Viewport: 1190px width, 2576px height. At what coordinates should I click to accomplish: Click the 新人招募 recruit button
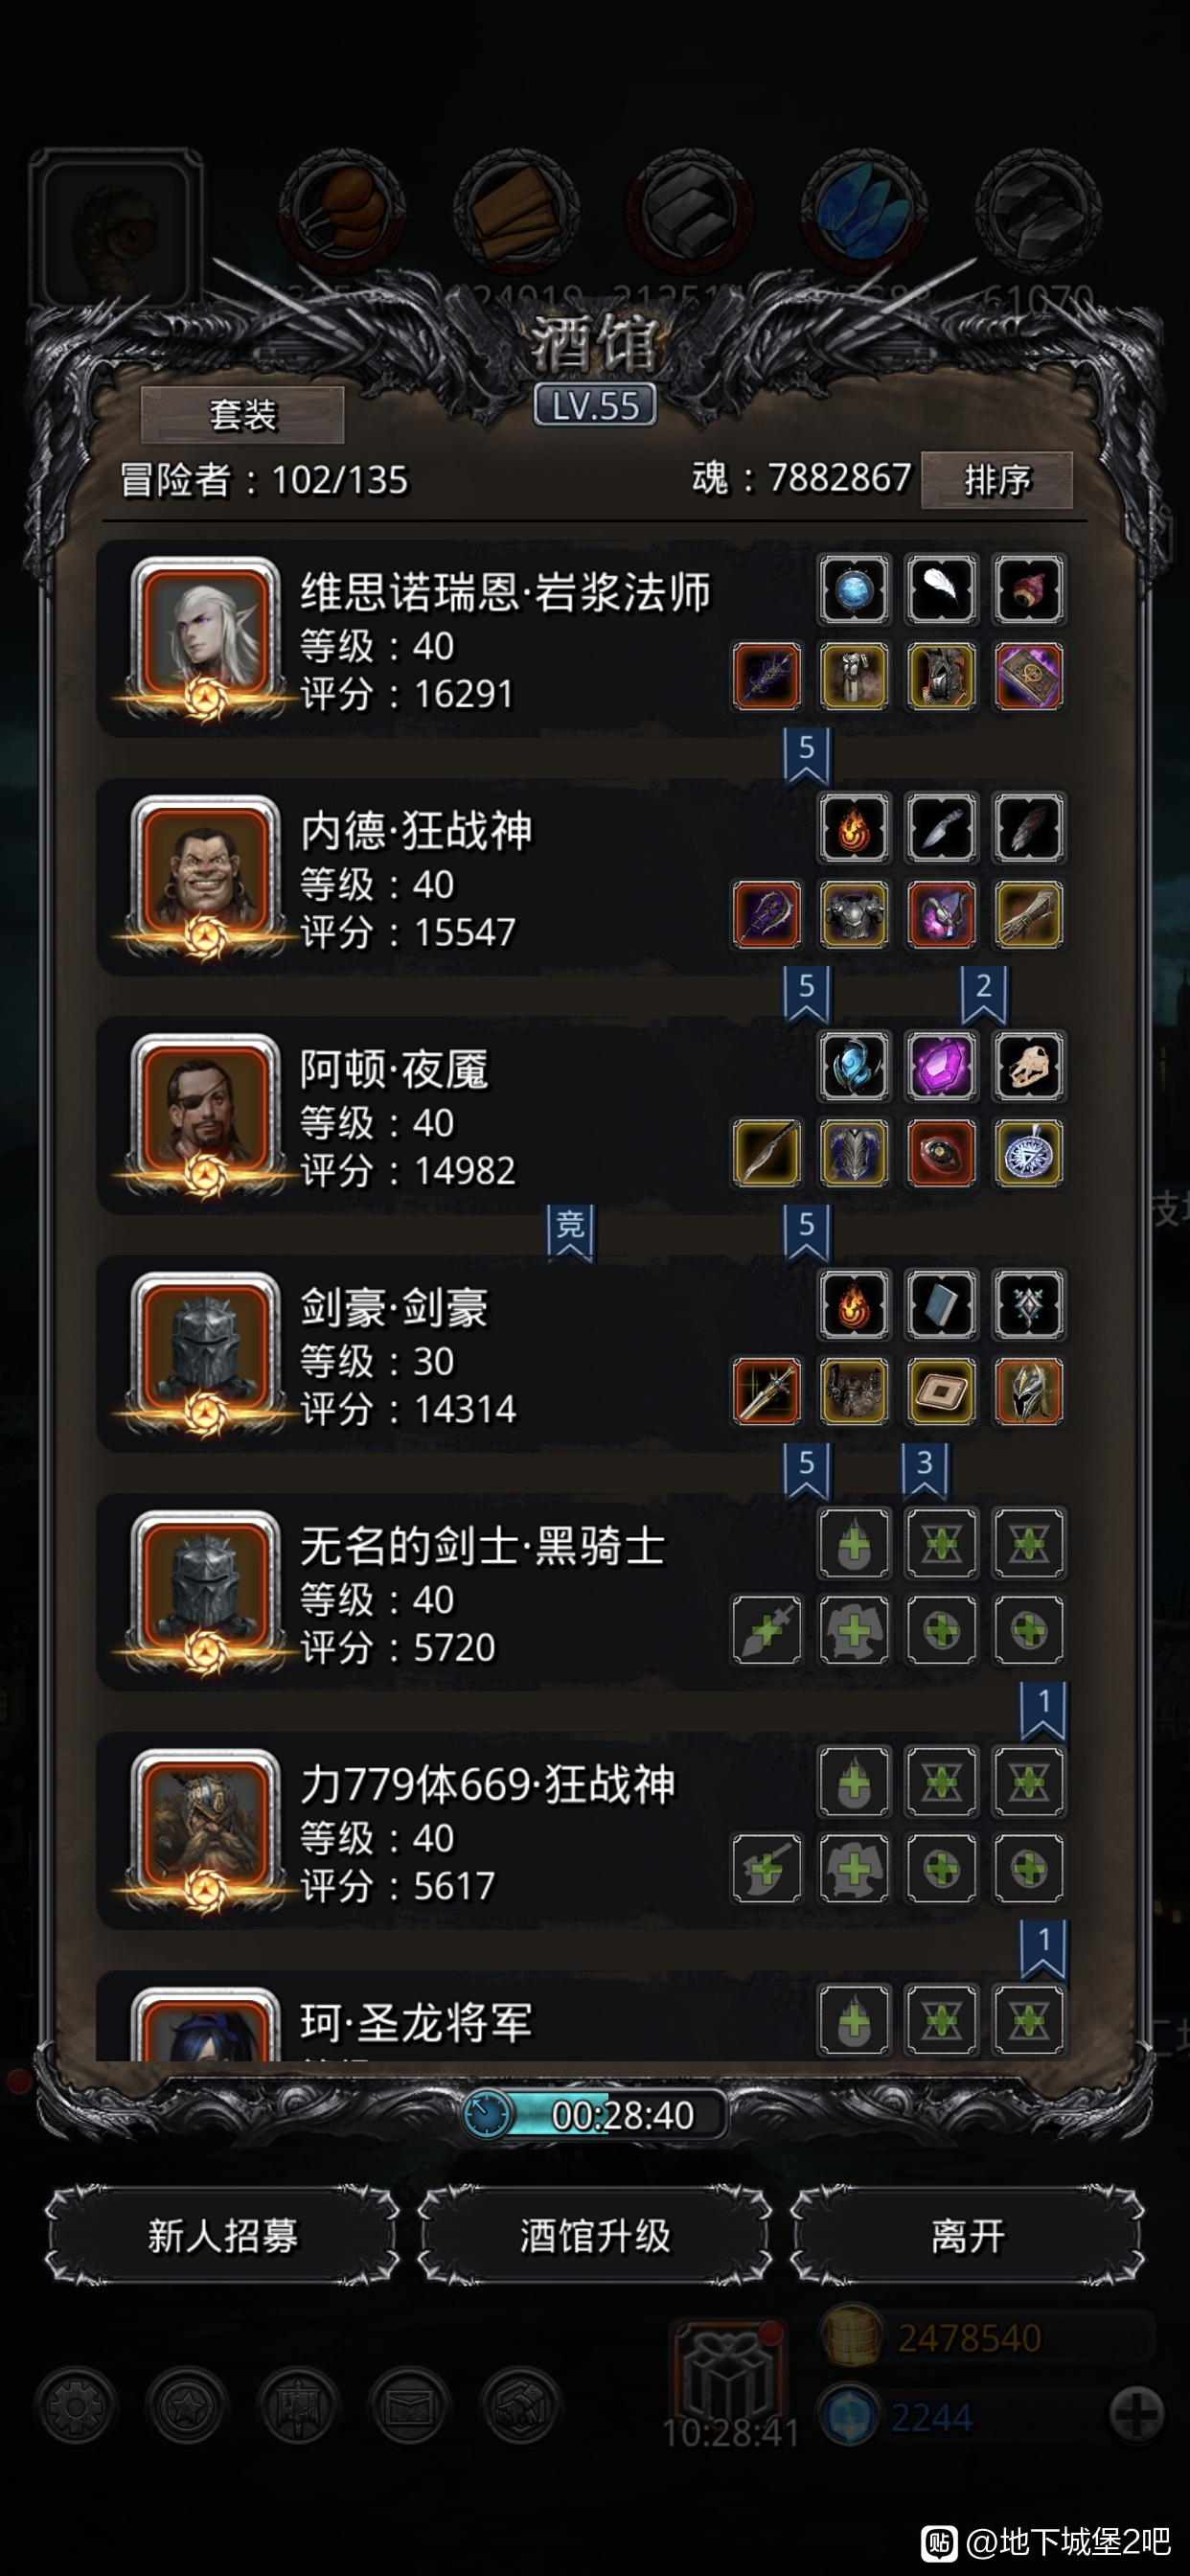pos(222,2235)
